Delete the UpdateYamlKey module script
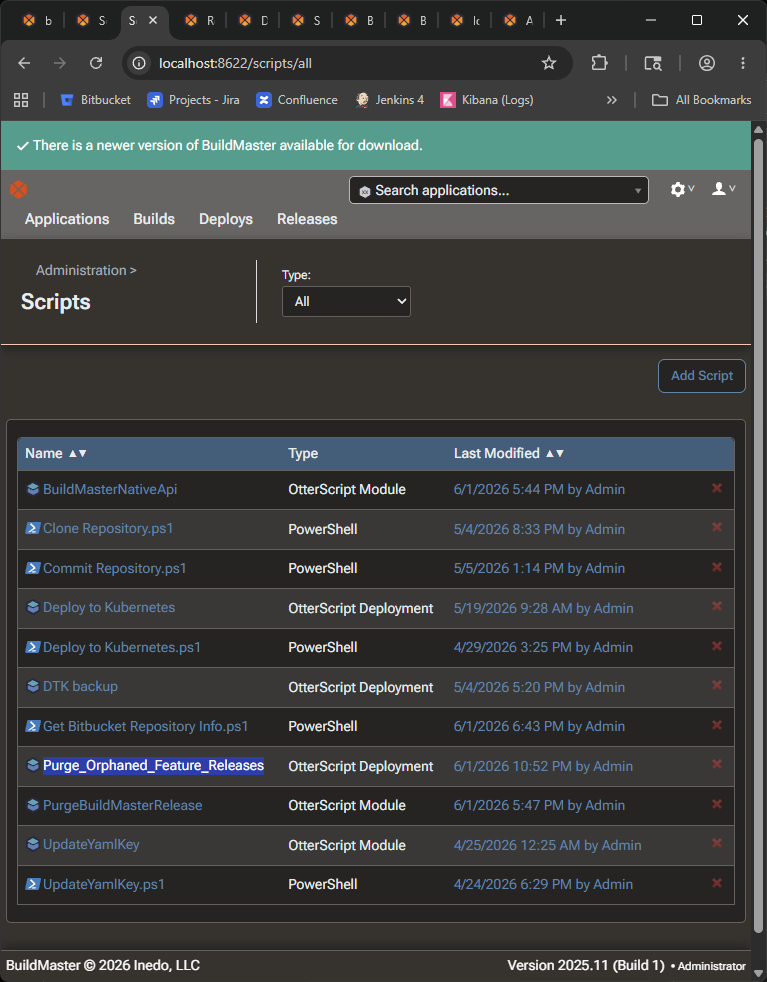This screenshot has height=982, width=767. 717,843
